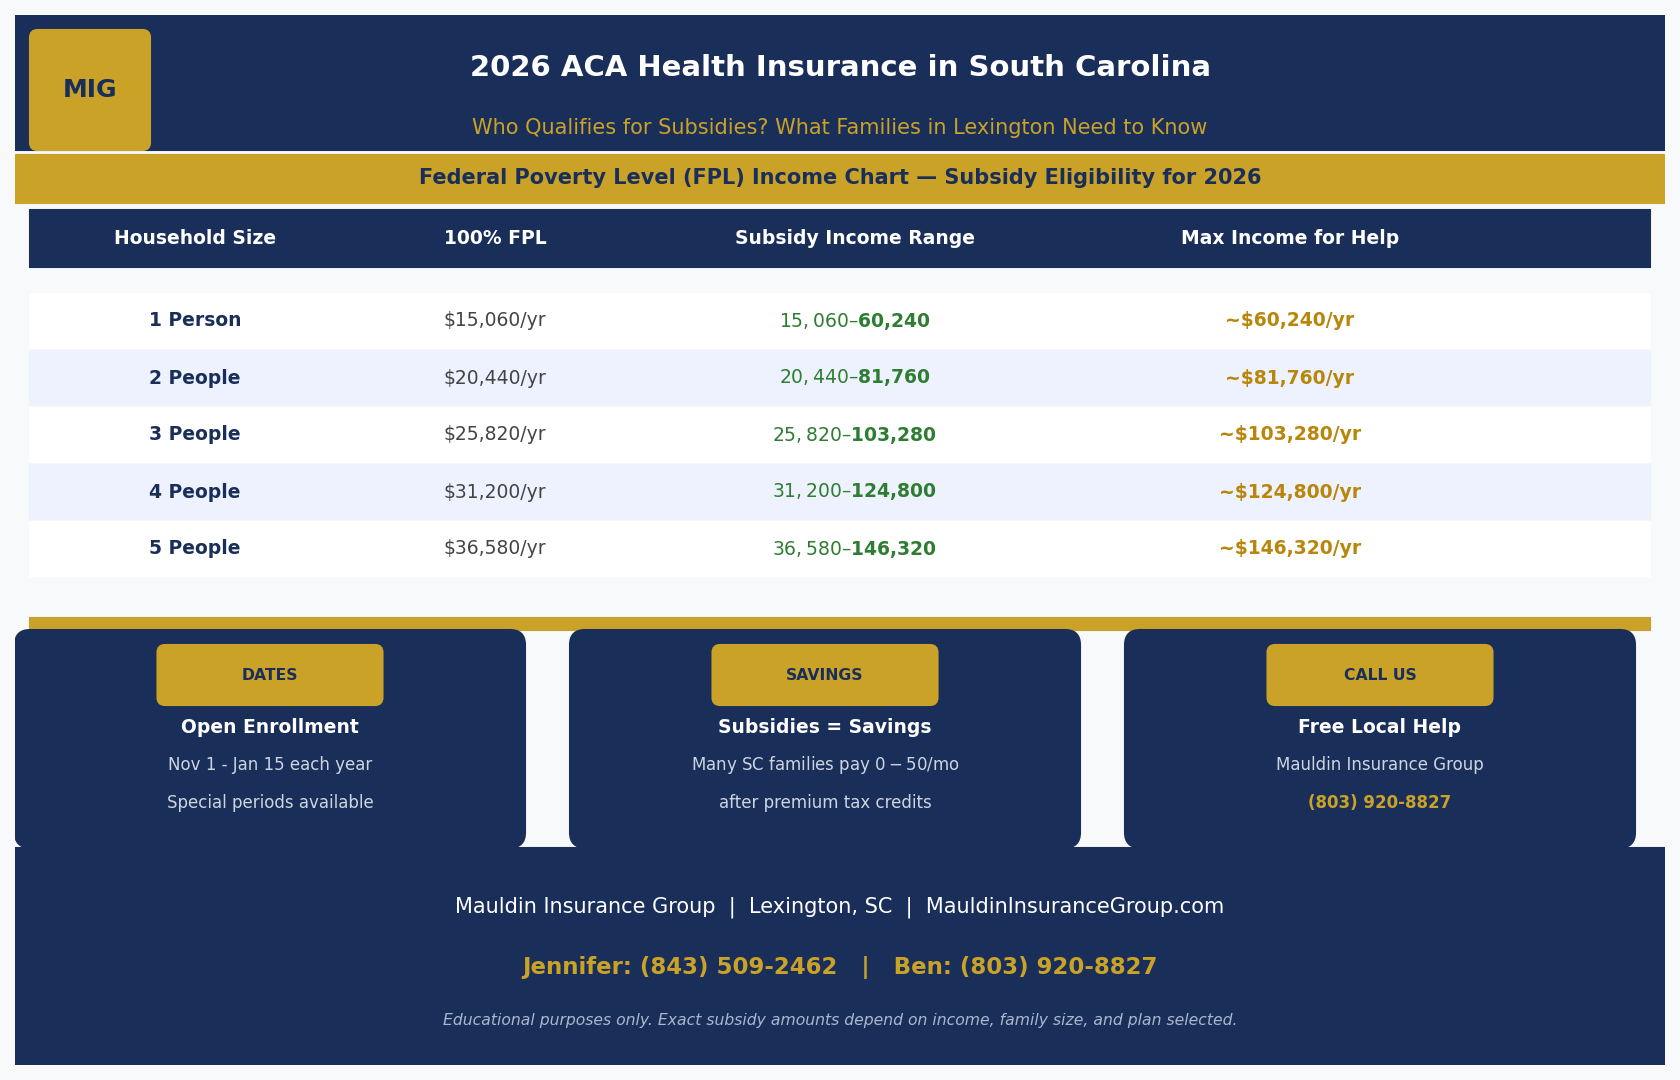Click the Subsidy Income Range header
This screenshot has width=1680, height=1080.
click(855, 238)
